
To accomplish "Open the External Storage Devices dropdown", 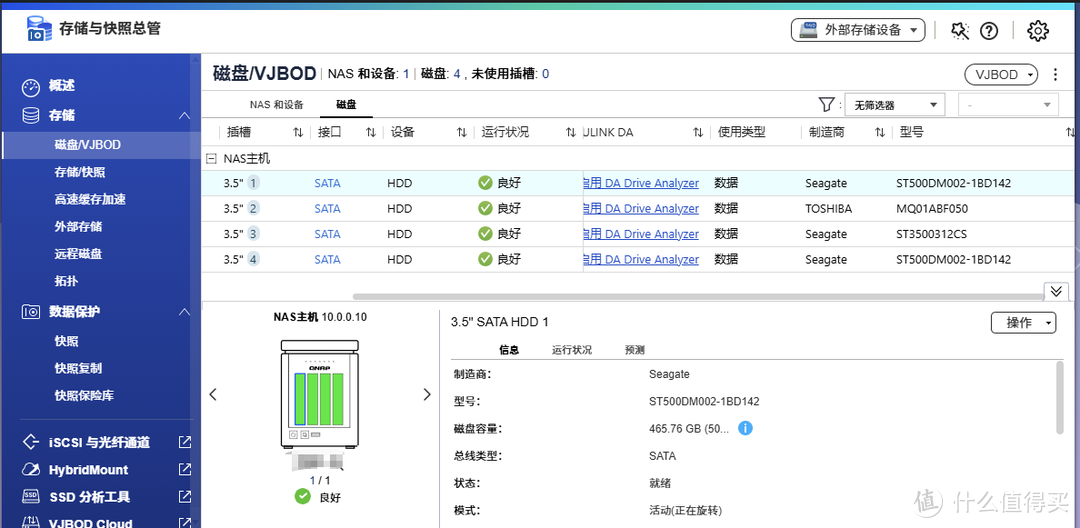I will 858,30.
